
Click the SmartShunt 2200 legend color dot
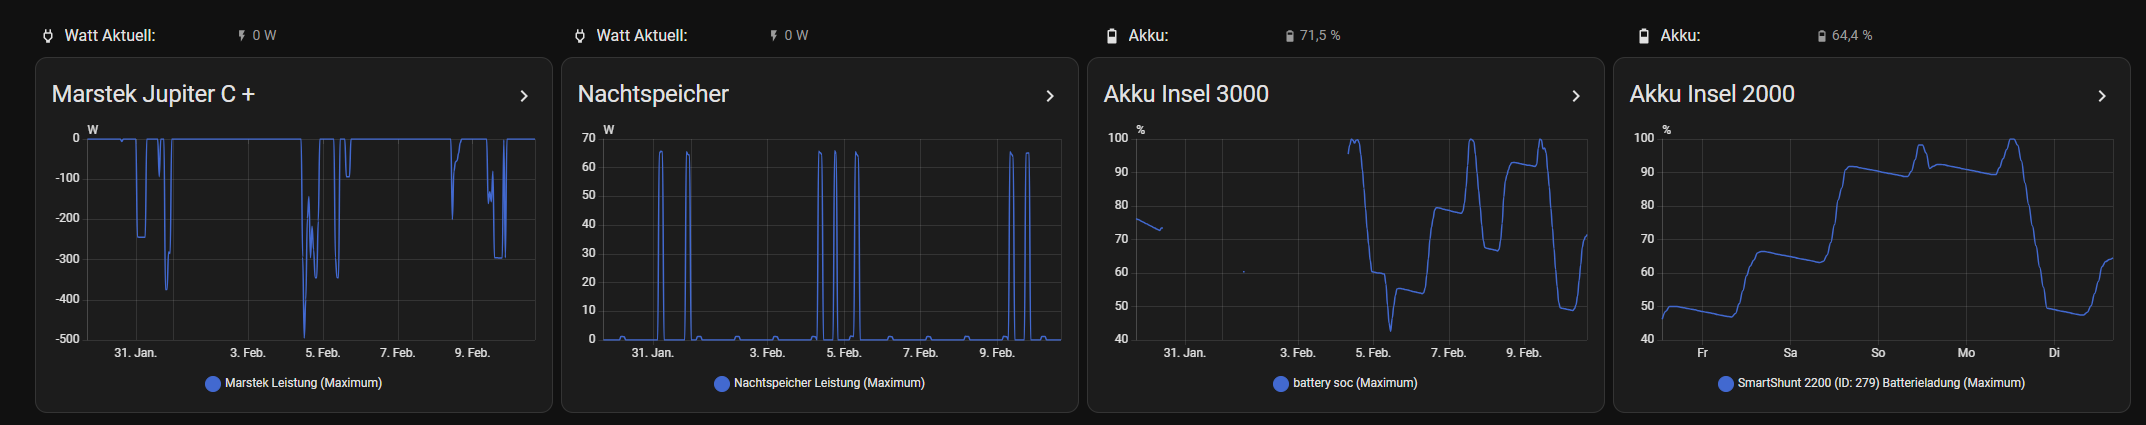coord(1726,383)
